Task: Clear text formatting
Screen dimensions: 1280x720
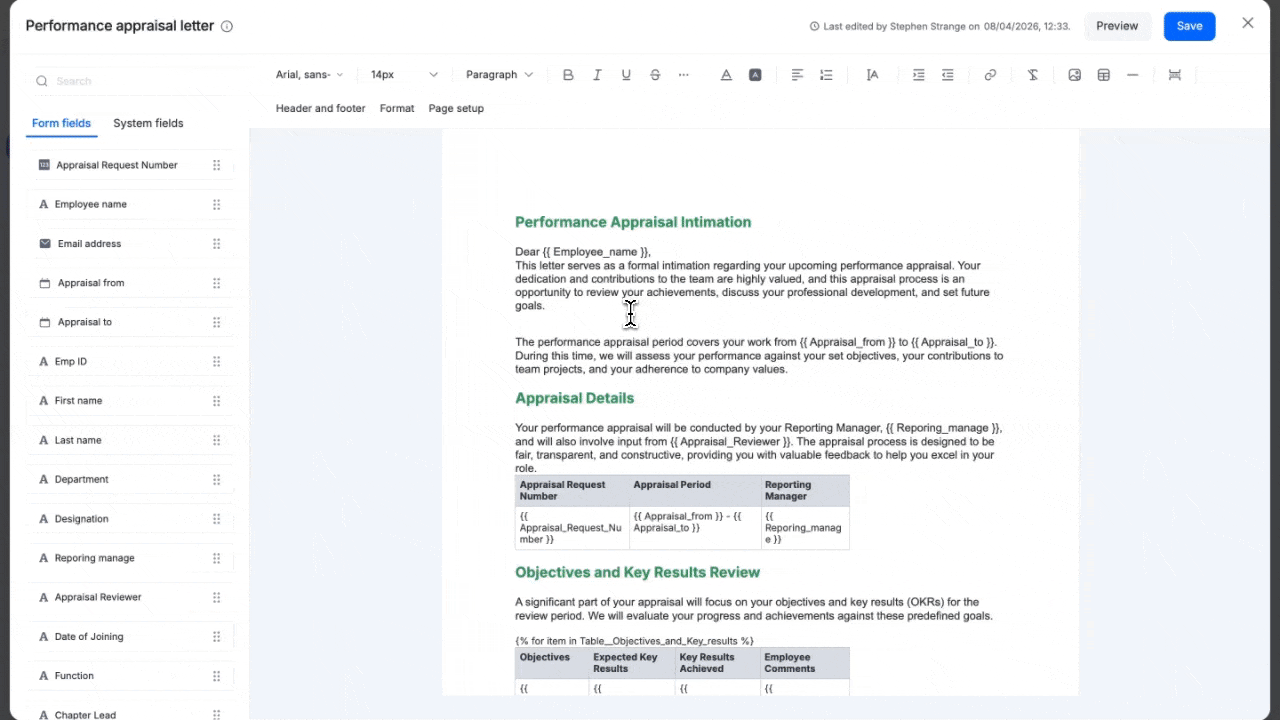Action: click(1033, 75)
